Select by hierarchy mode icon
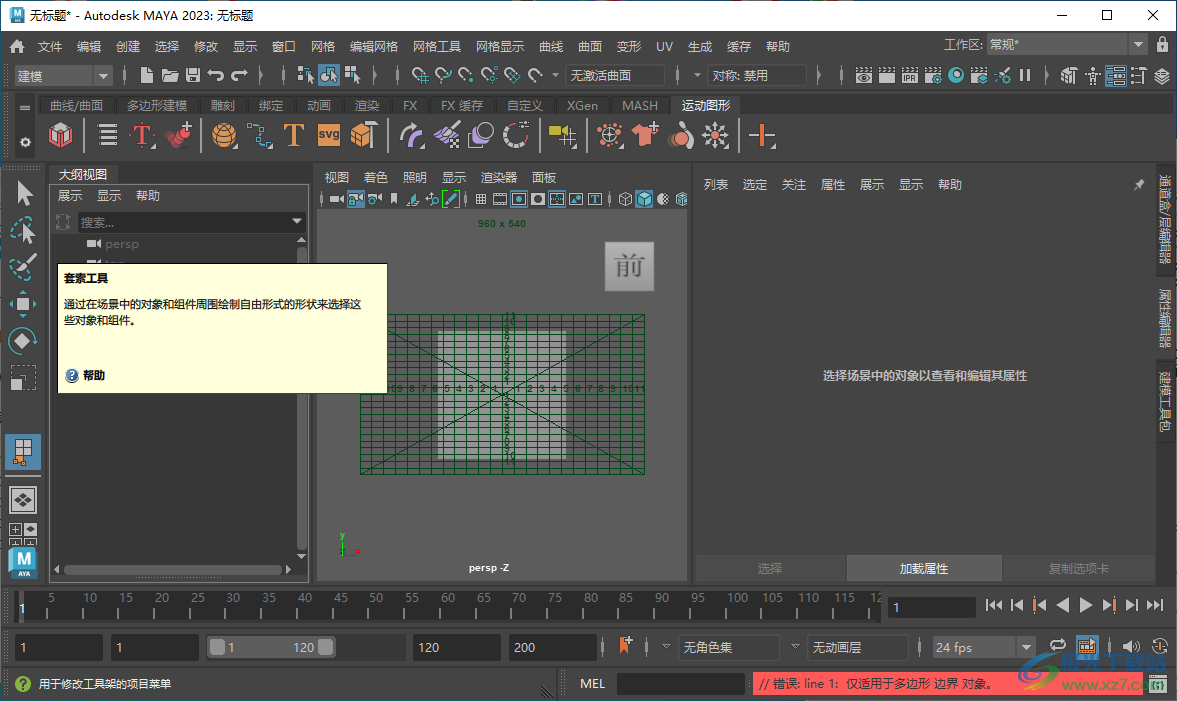The height and width of the screenshot is (701, 1177). pyautogui.click(x=306, y=75)
